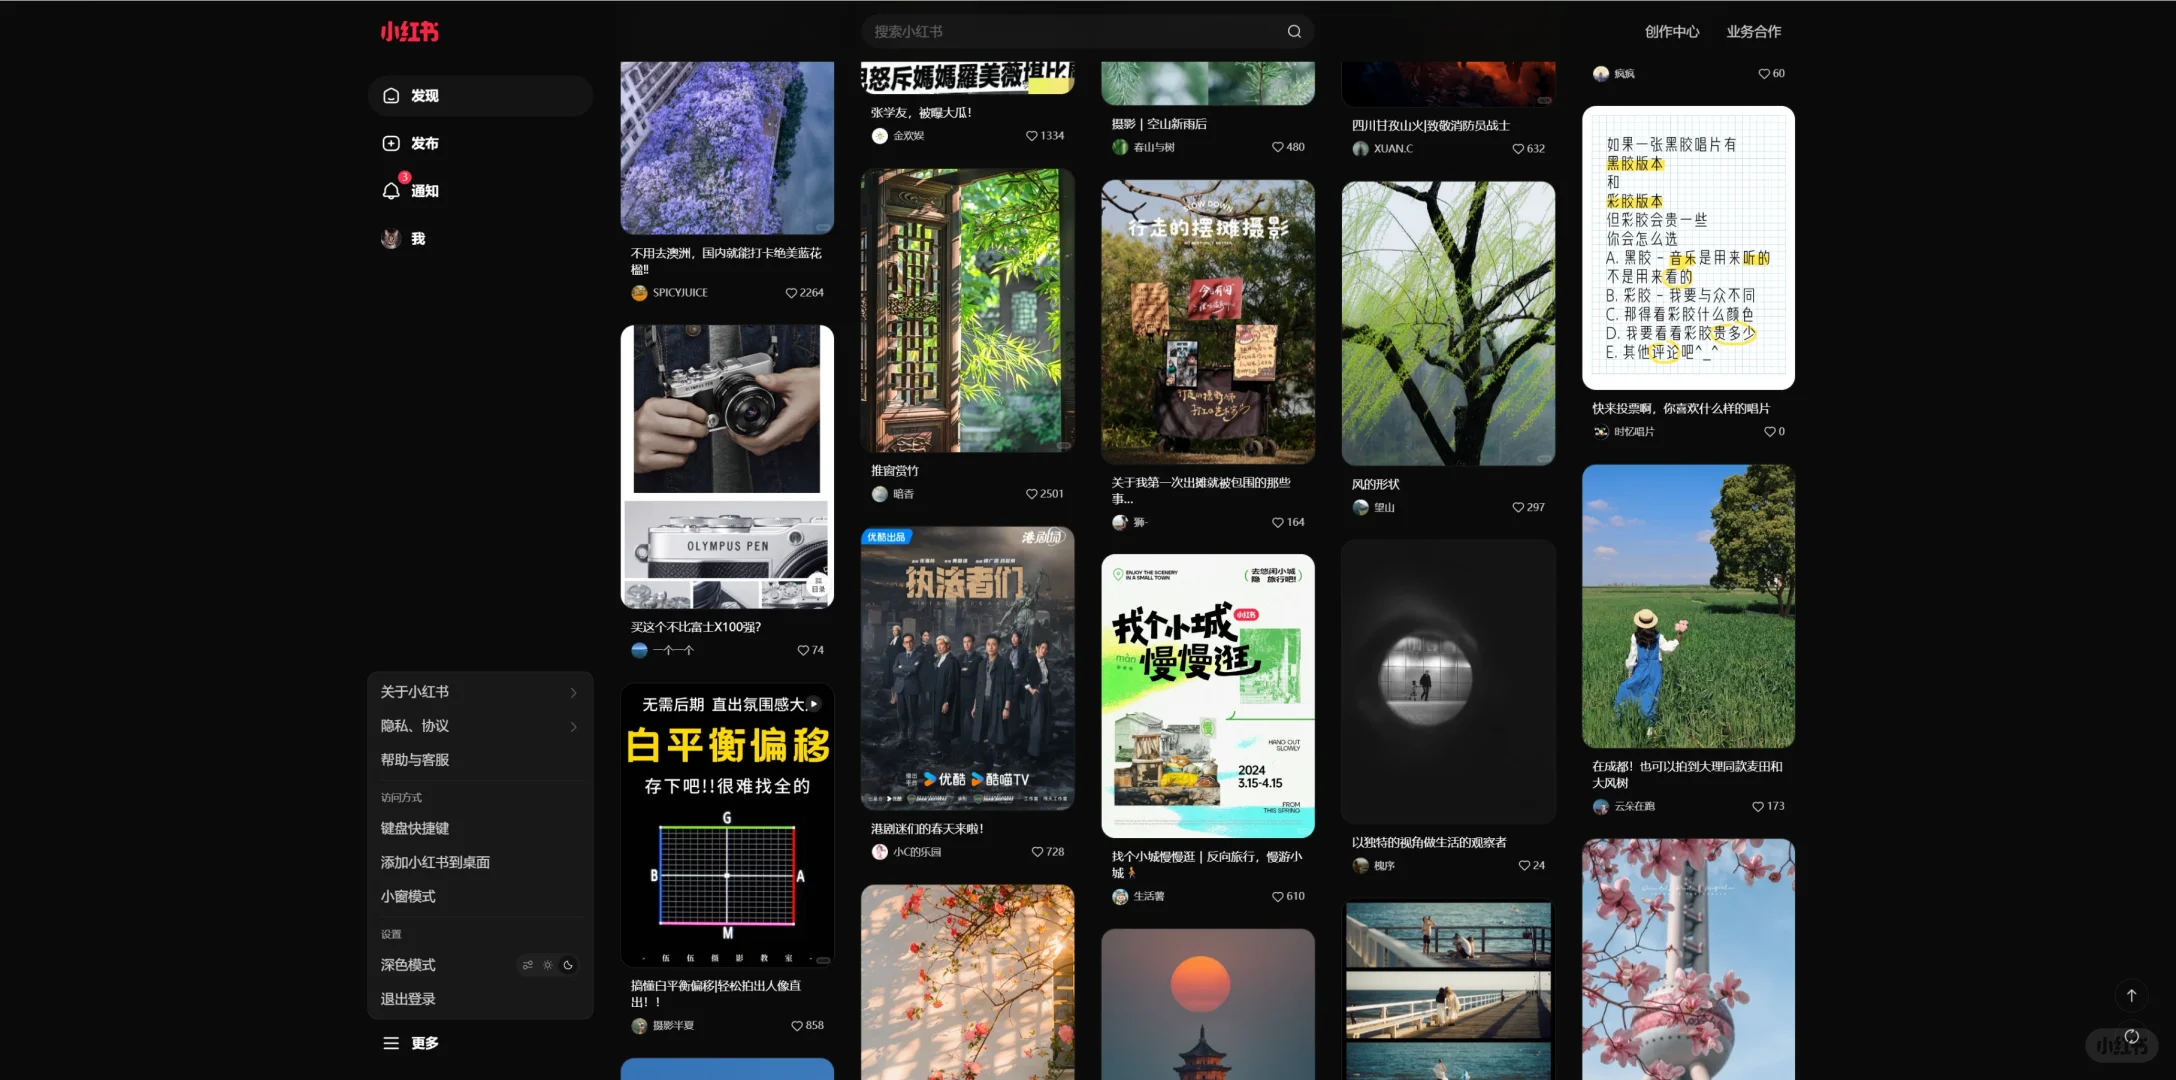Open the 更多 hamburger menu

pyautogui.click(x=391, y=1043)
